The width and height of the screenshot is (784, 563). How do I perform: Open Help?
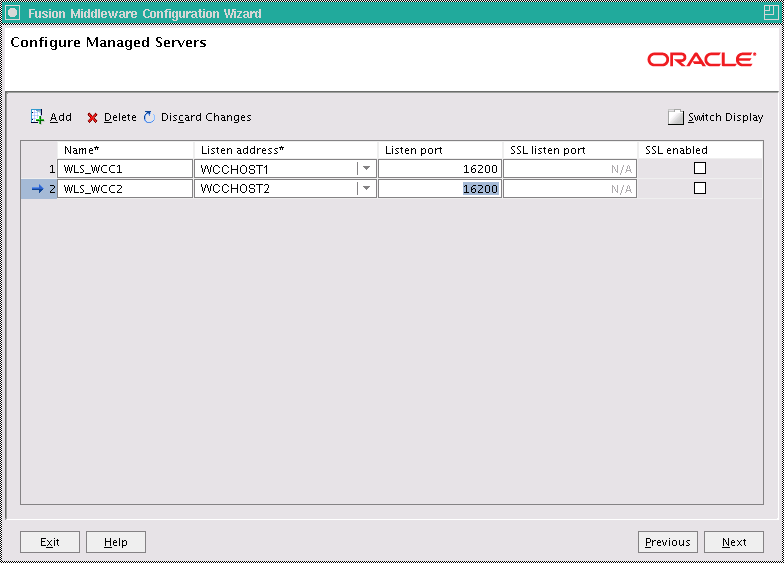[x=116, y=542]
